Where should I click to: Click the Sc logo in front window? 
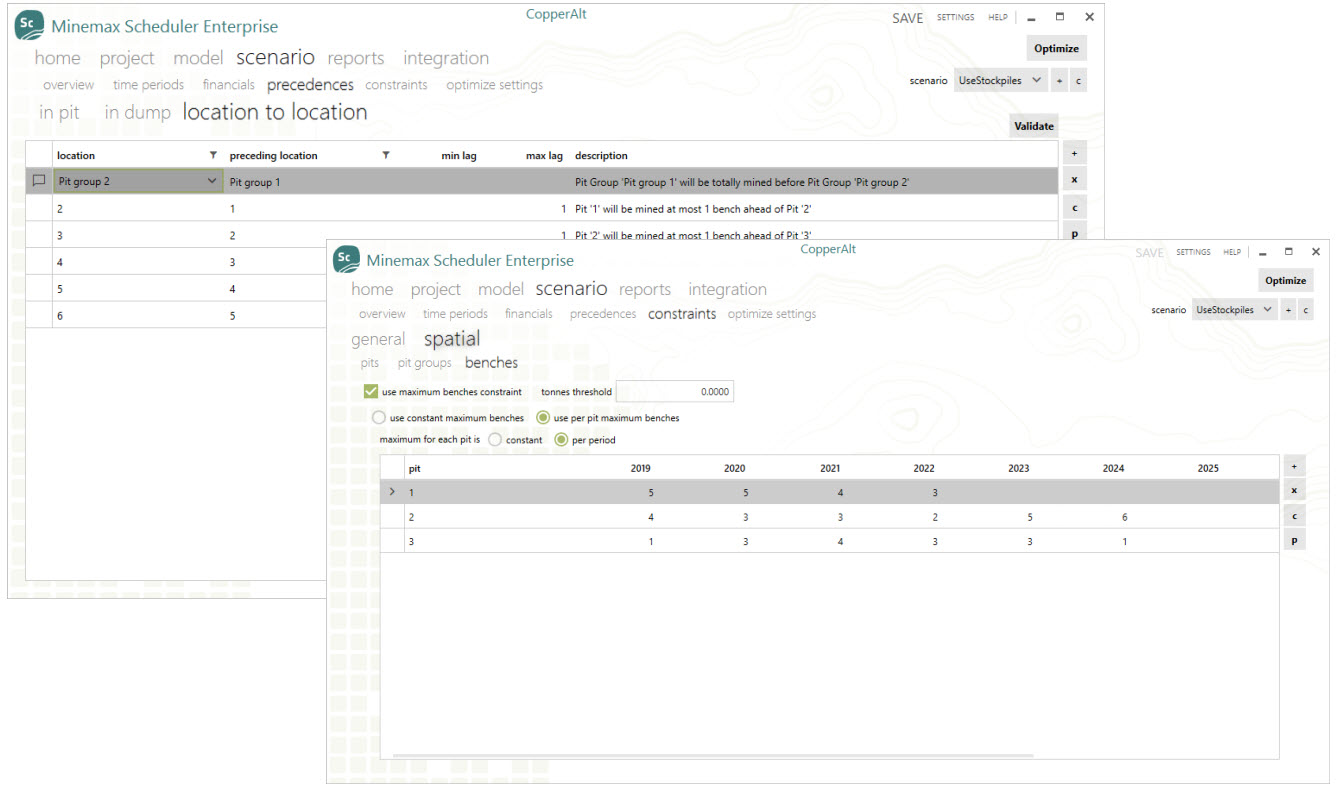tap(346, 259)
